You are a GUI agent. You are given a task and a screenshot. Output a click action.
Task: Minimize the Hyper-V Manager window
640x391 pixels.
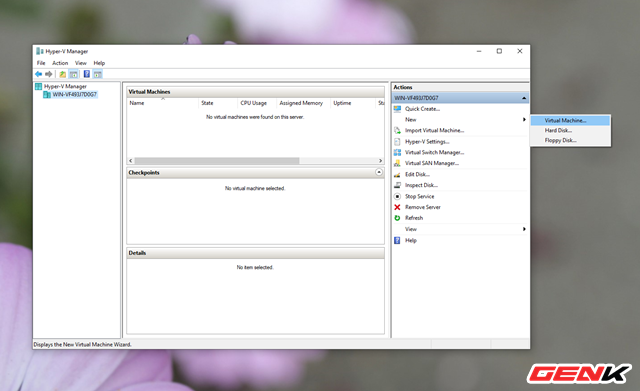pos(479,51)
